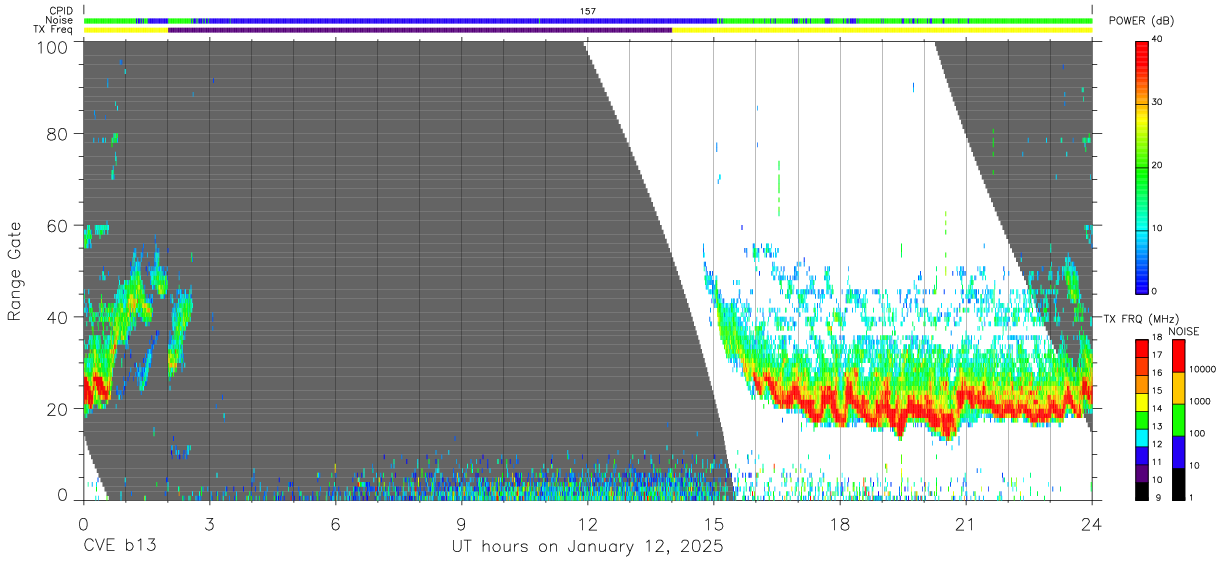This screenshot has width=1228, height=567.
Task: Click the NOISE legend title
Action: (x=1183, y=331)
